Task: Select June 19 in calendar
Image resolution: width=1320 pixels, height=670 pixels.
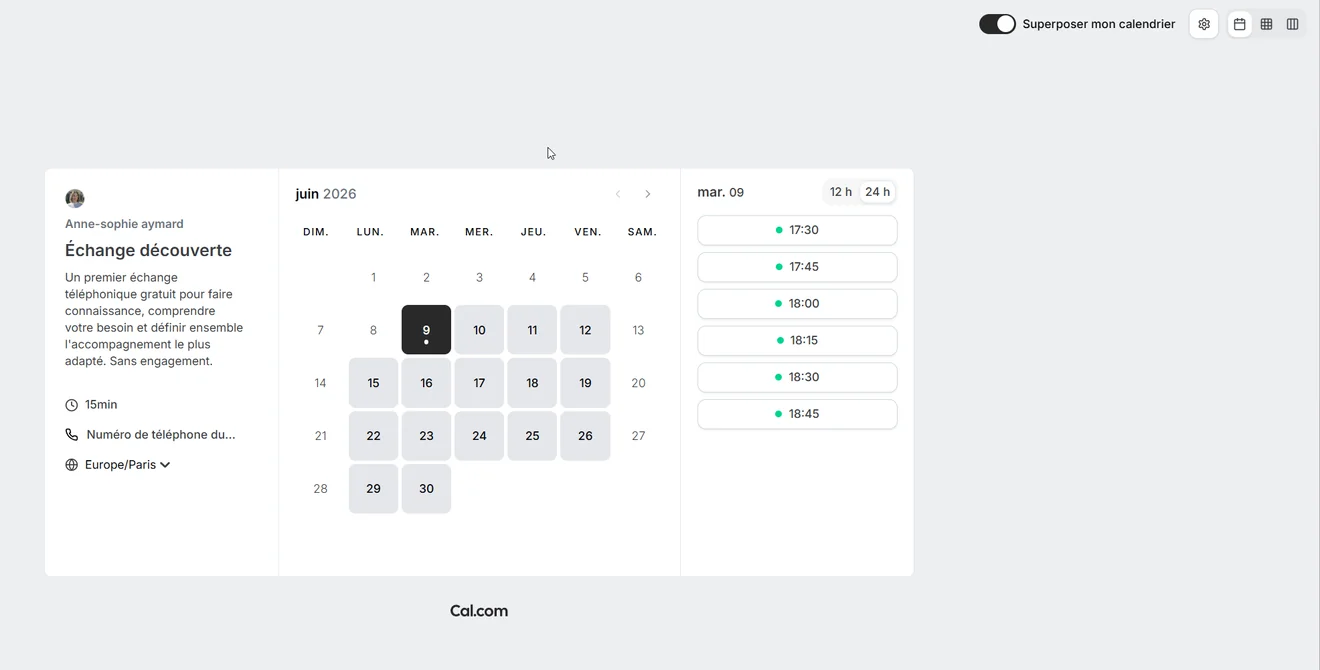Action: 585,383
